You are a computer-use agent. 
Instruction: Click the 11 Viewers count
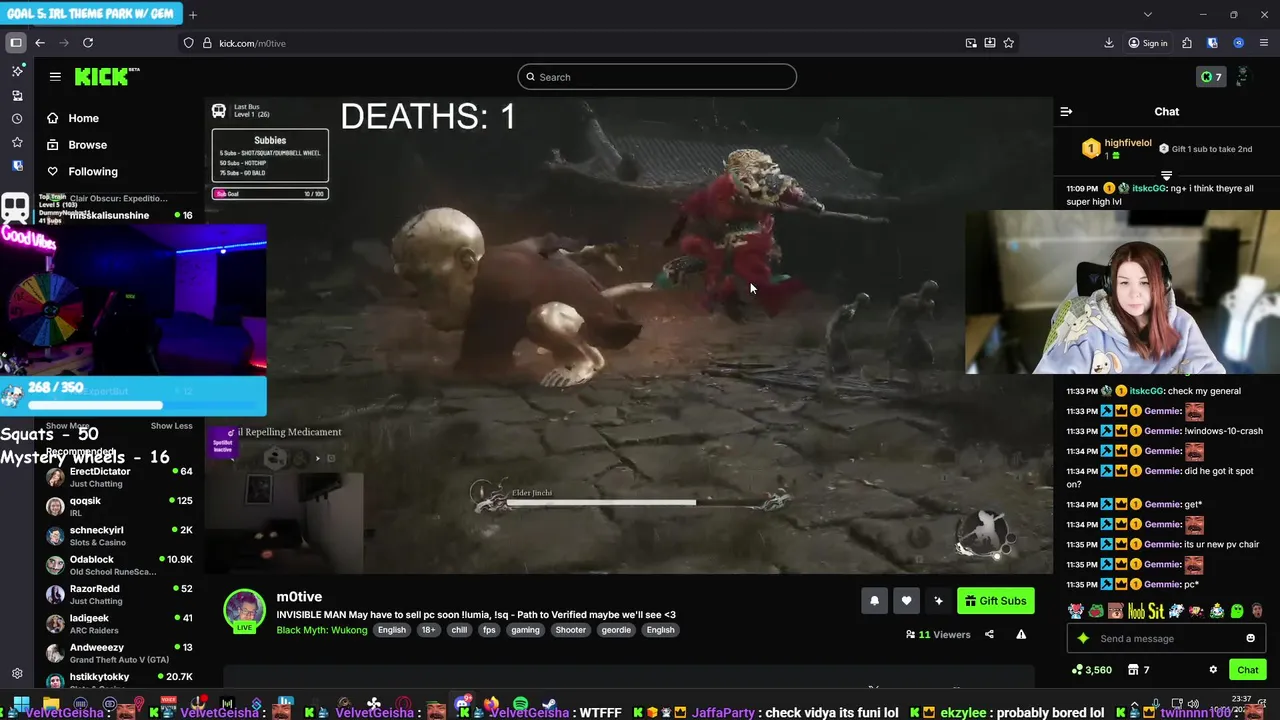(938, 634)
